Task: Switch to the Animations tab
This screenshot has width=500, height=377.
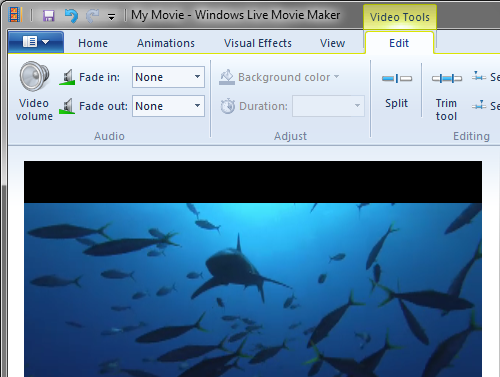Action: (166, 43)
